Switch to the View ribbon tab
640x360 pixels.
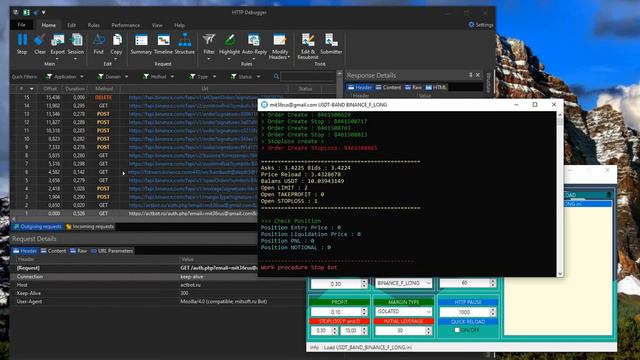157,25
